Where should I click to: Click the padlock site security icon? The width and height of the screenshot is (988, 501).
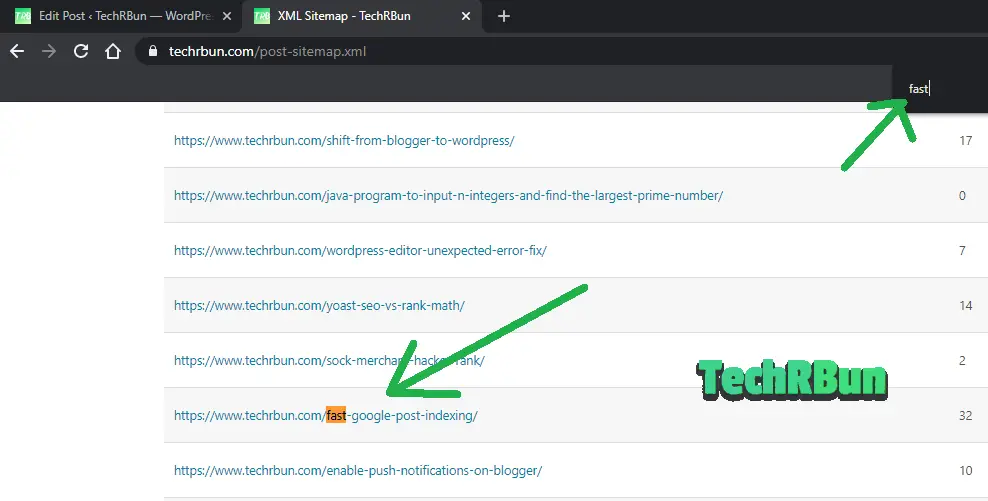point(152,51)
